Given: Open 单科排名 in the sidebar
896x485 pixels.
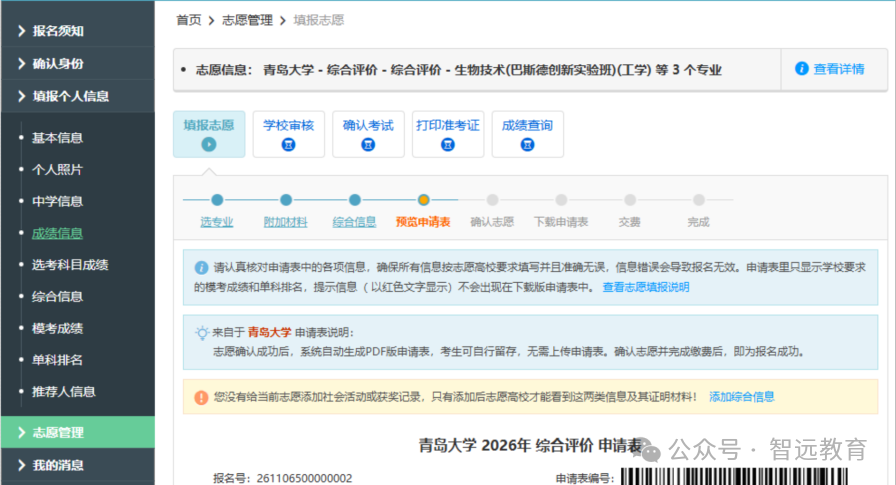Looking at the screenshot, I should coord(57,360).
